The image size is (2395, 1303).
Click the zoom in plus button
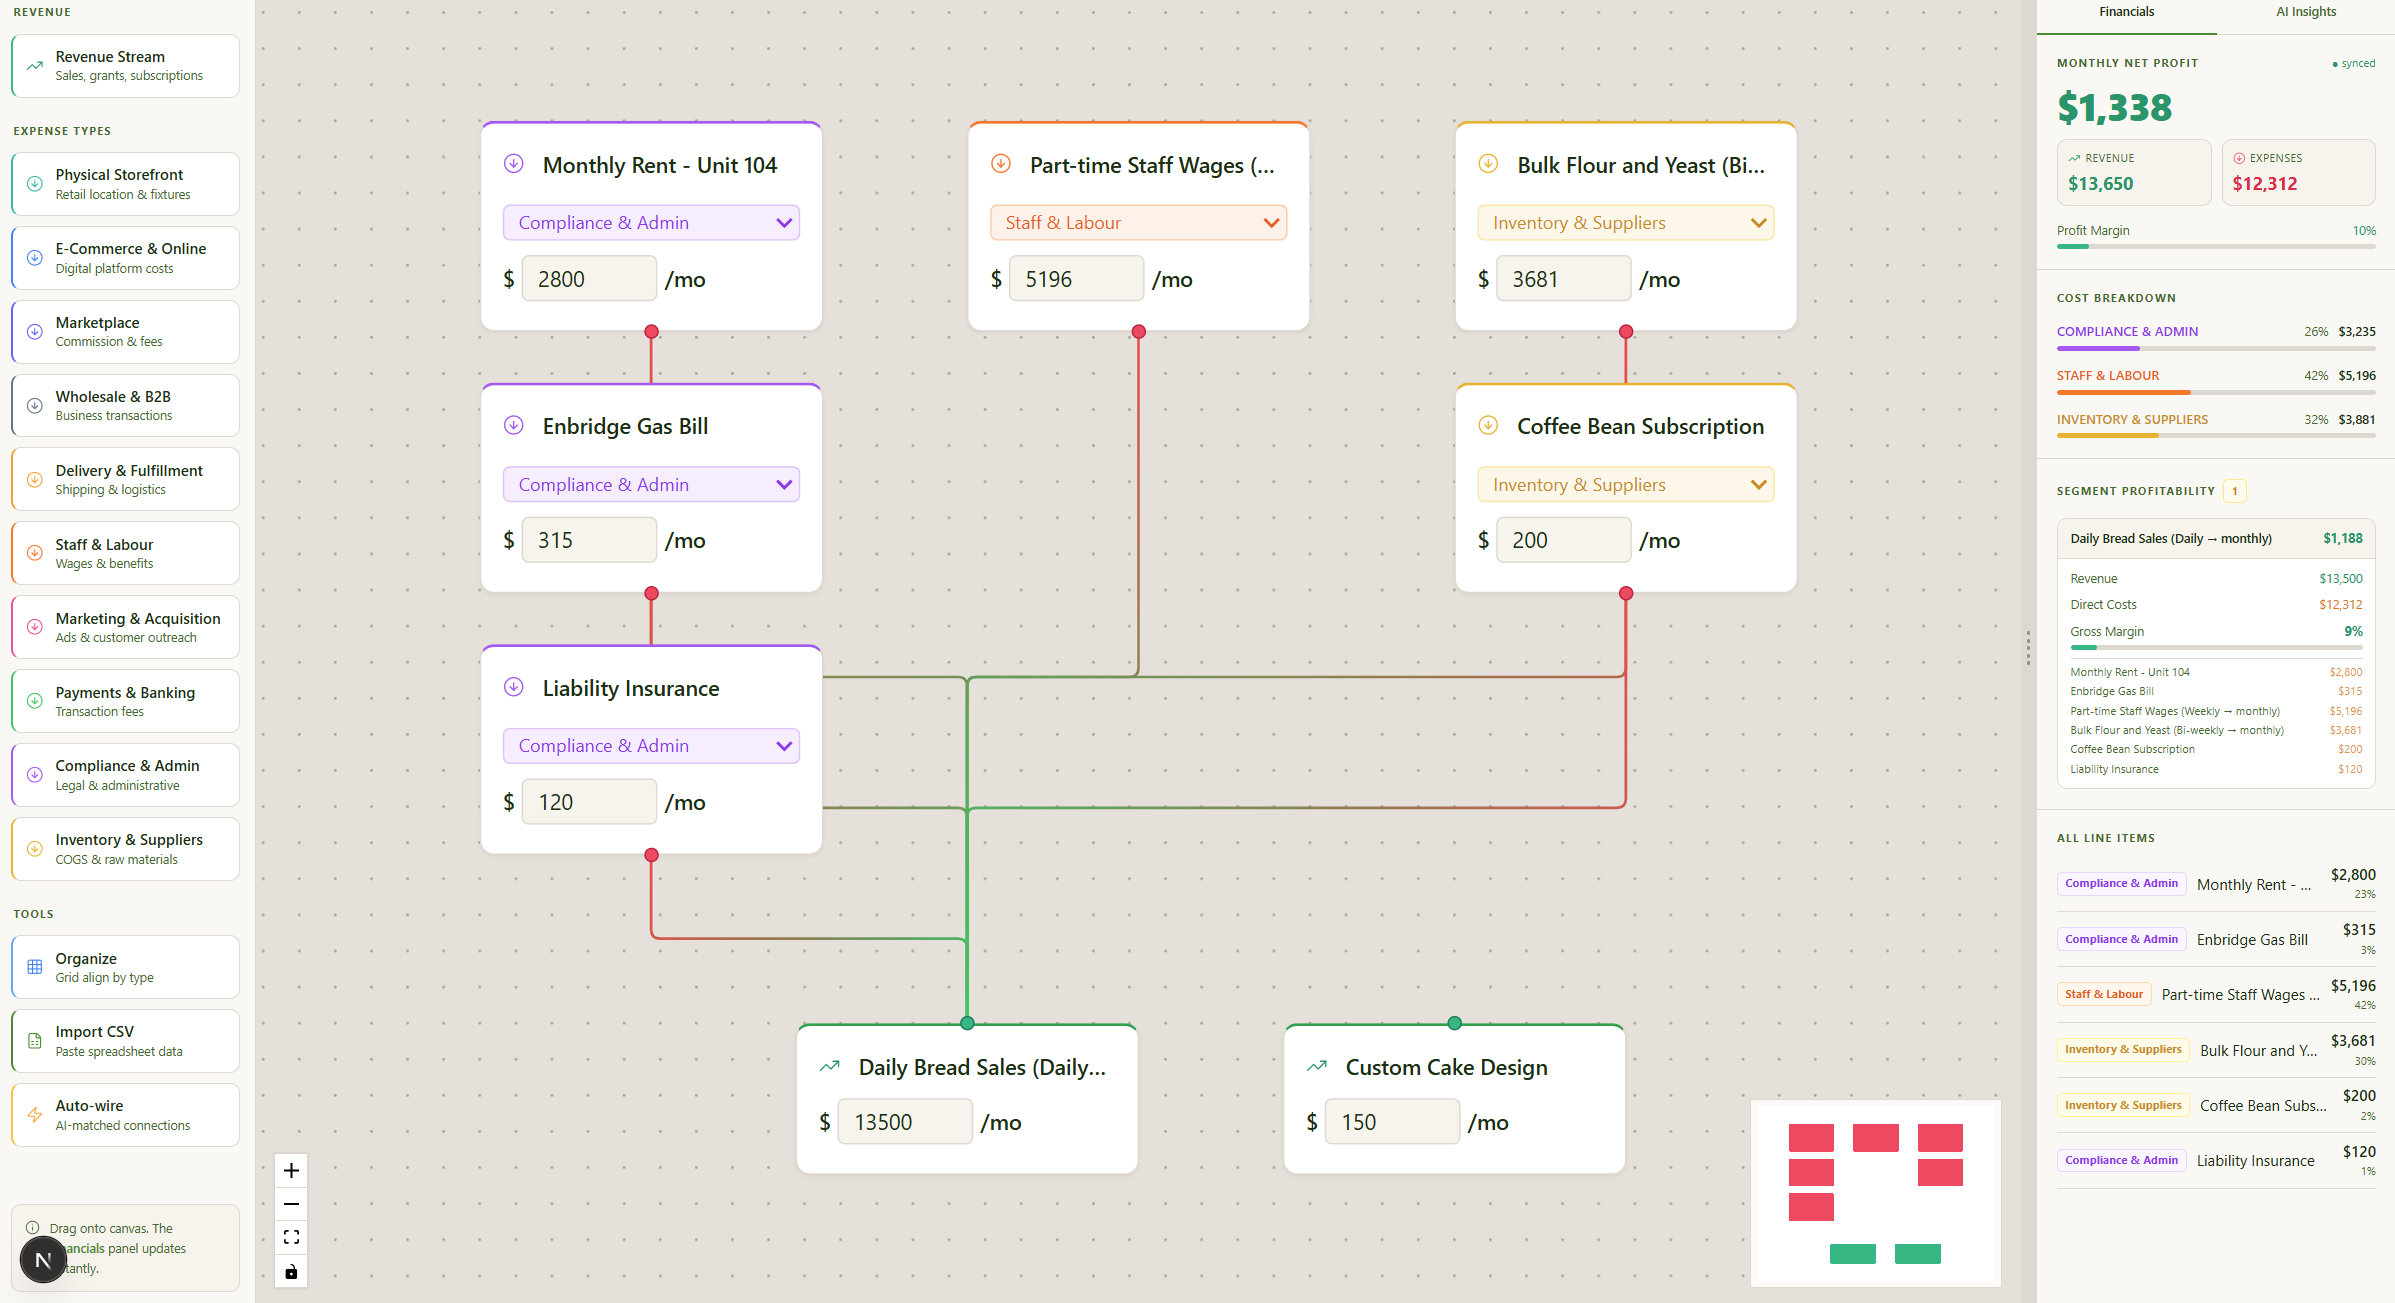[x=291, y=1170]
